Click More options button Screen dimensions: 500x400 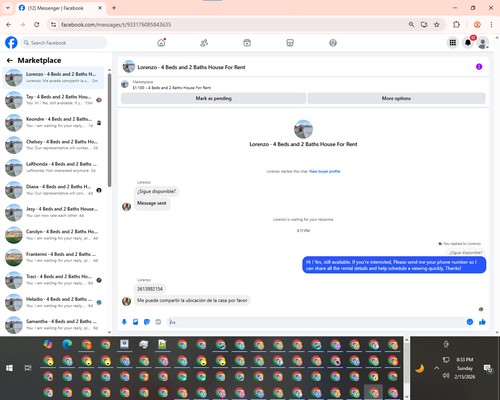396,98
